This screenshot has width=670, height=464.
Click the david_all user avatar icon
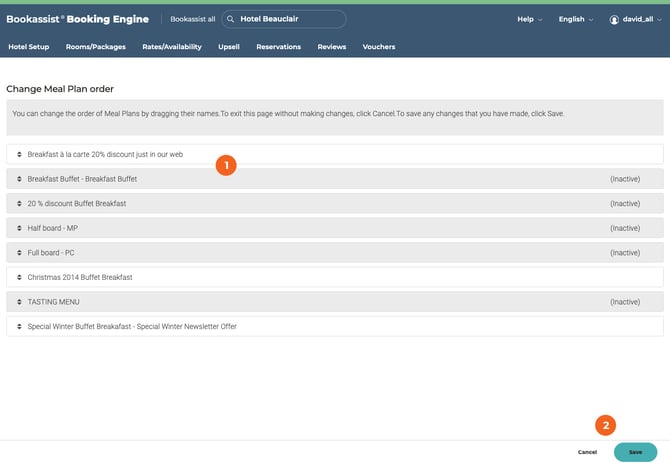[x=615, y=19]
